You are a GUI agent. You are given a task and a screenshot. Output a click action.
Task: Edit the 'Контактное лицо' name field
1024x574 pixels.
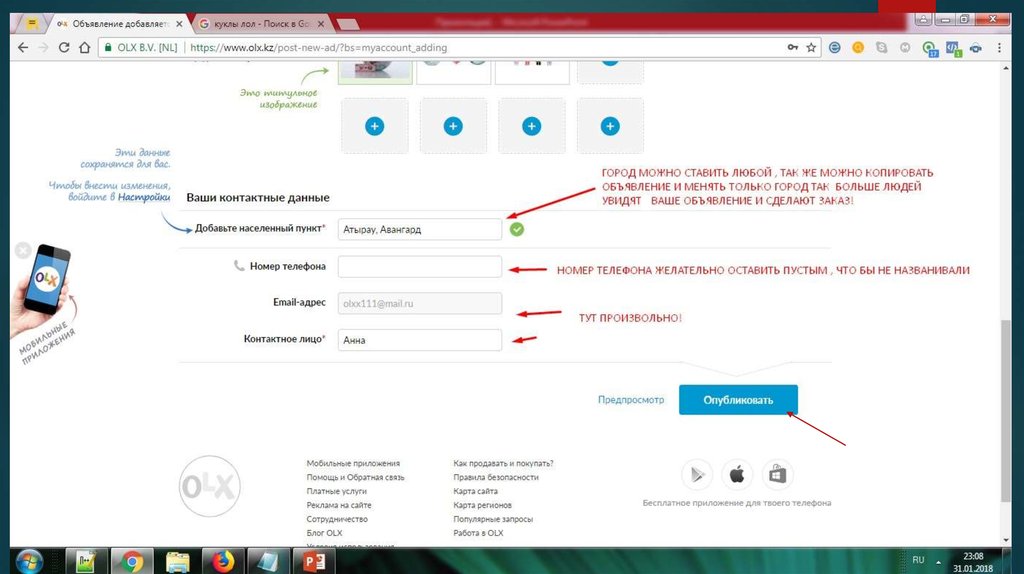click(x=419, y=340)
